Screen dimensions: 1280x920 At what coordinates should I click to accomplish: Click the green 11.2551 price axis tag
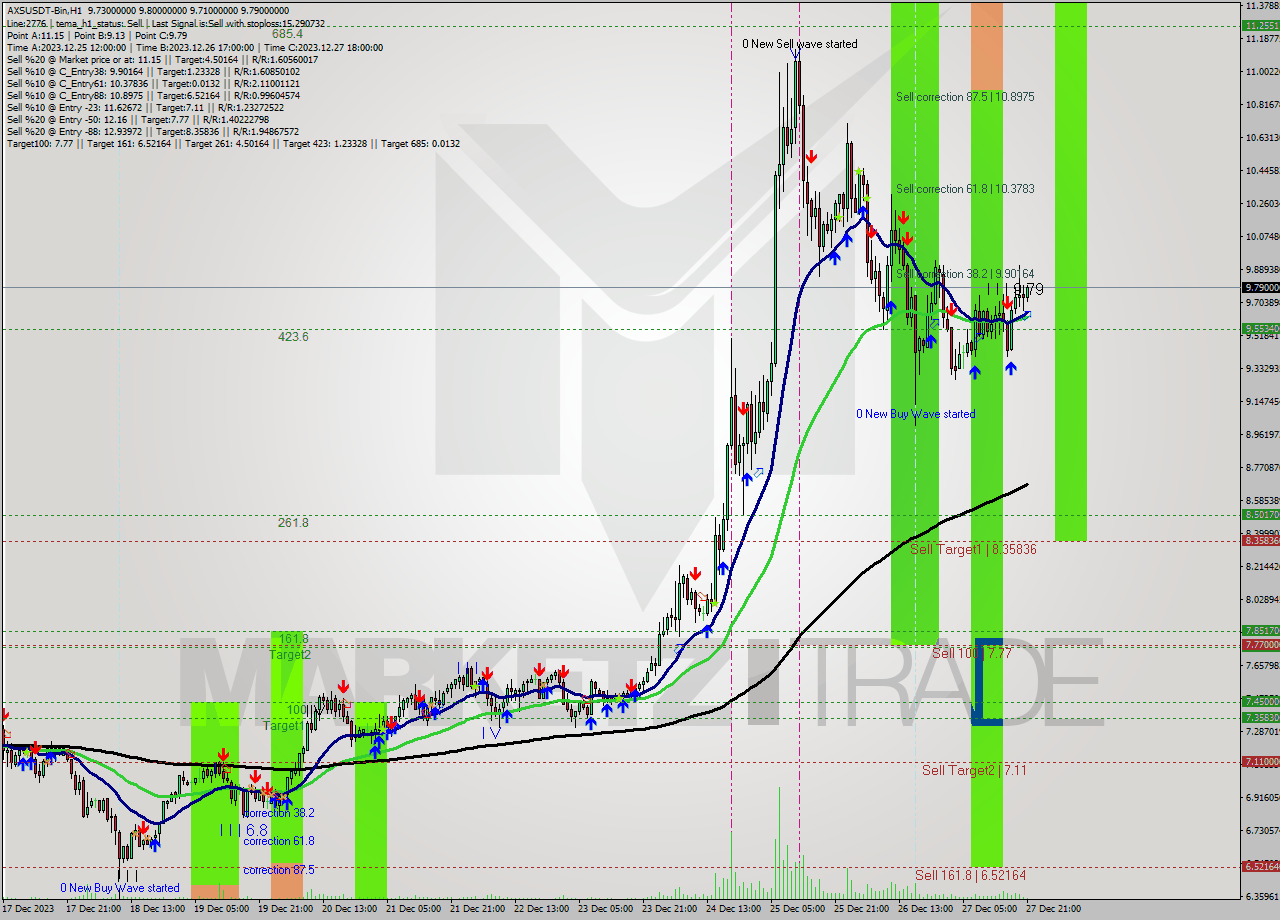[1260, 26]
